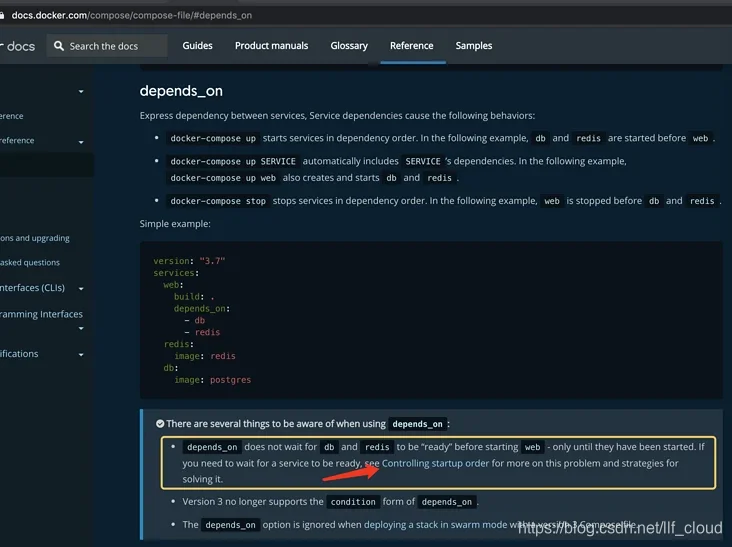This screenshot has height=547, width=732.
Task: Click 'build: .' line in code block
Action: tap(194, 297)
